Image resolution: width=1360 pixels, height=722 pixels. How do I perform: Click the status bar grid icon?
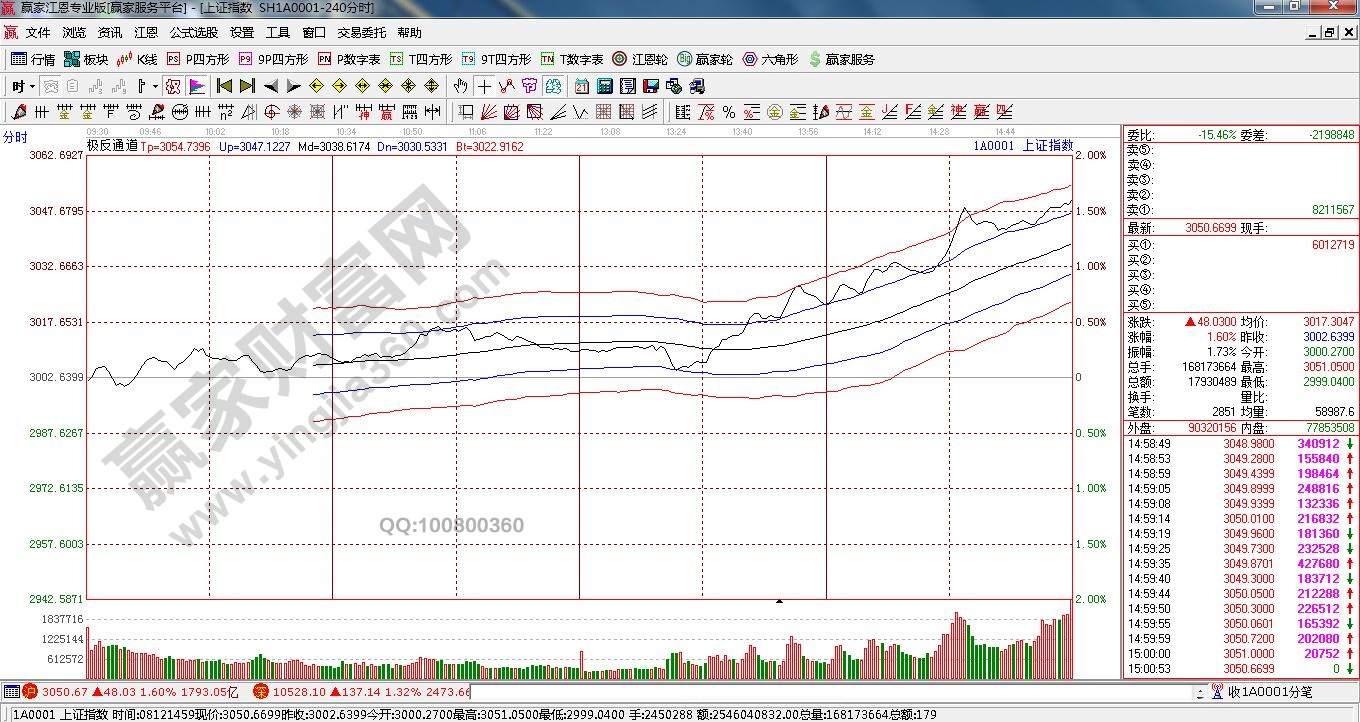11,691
